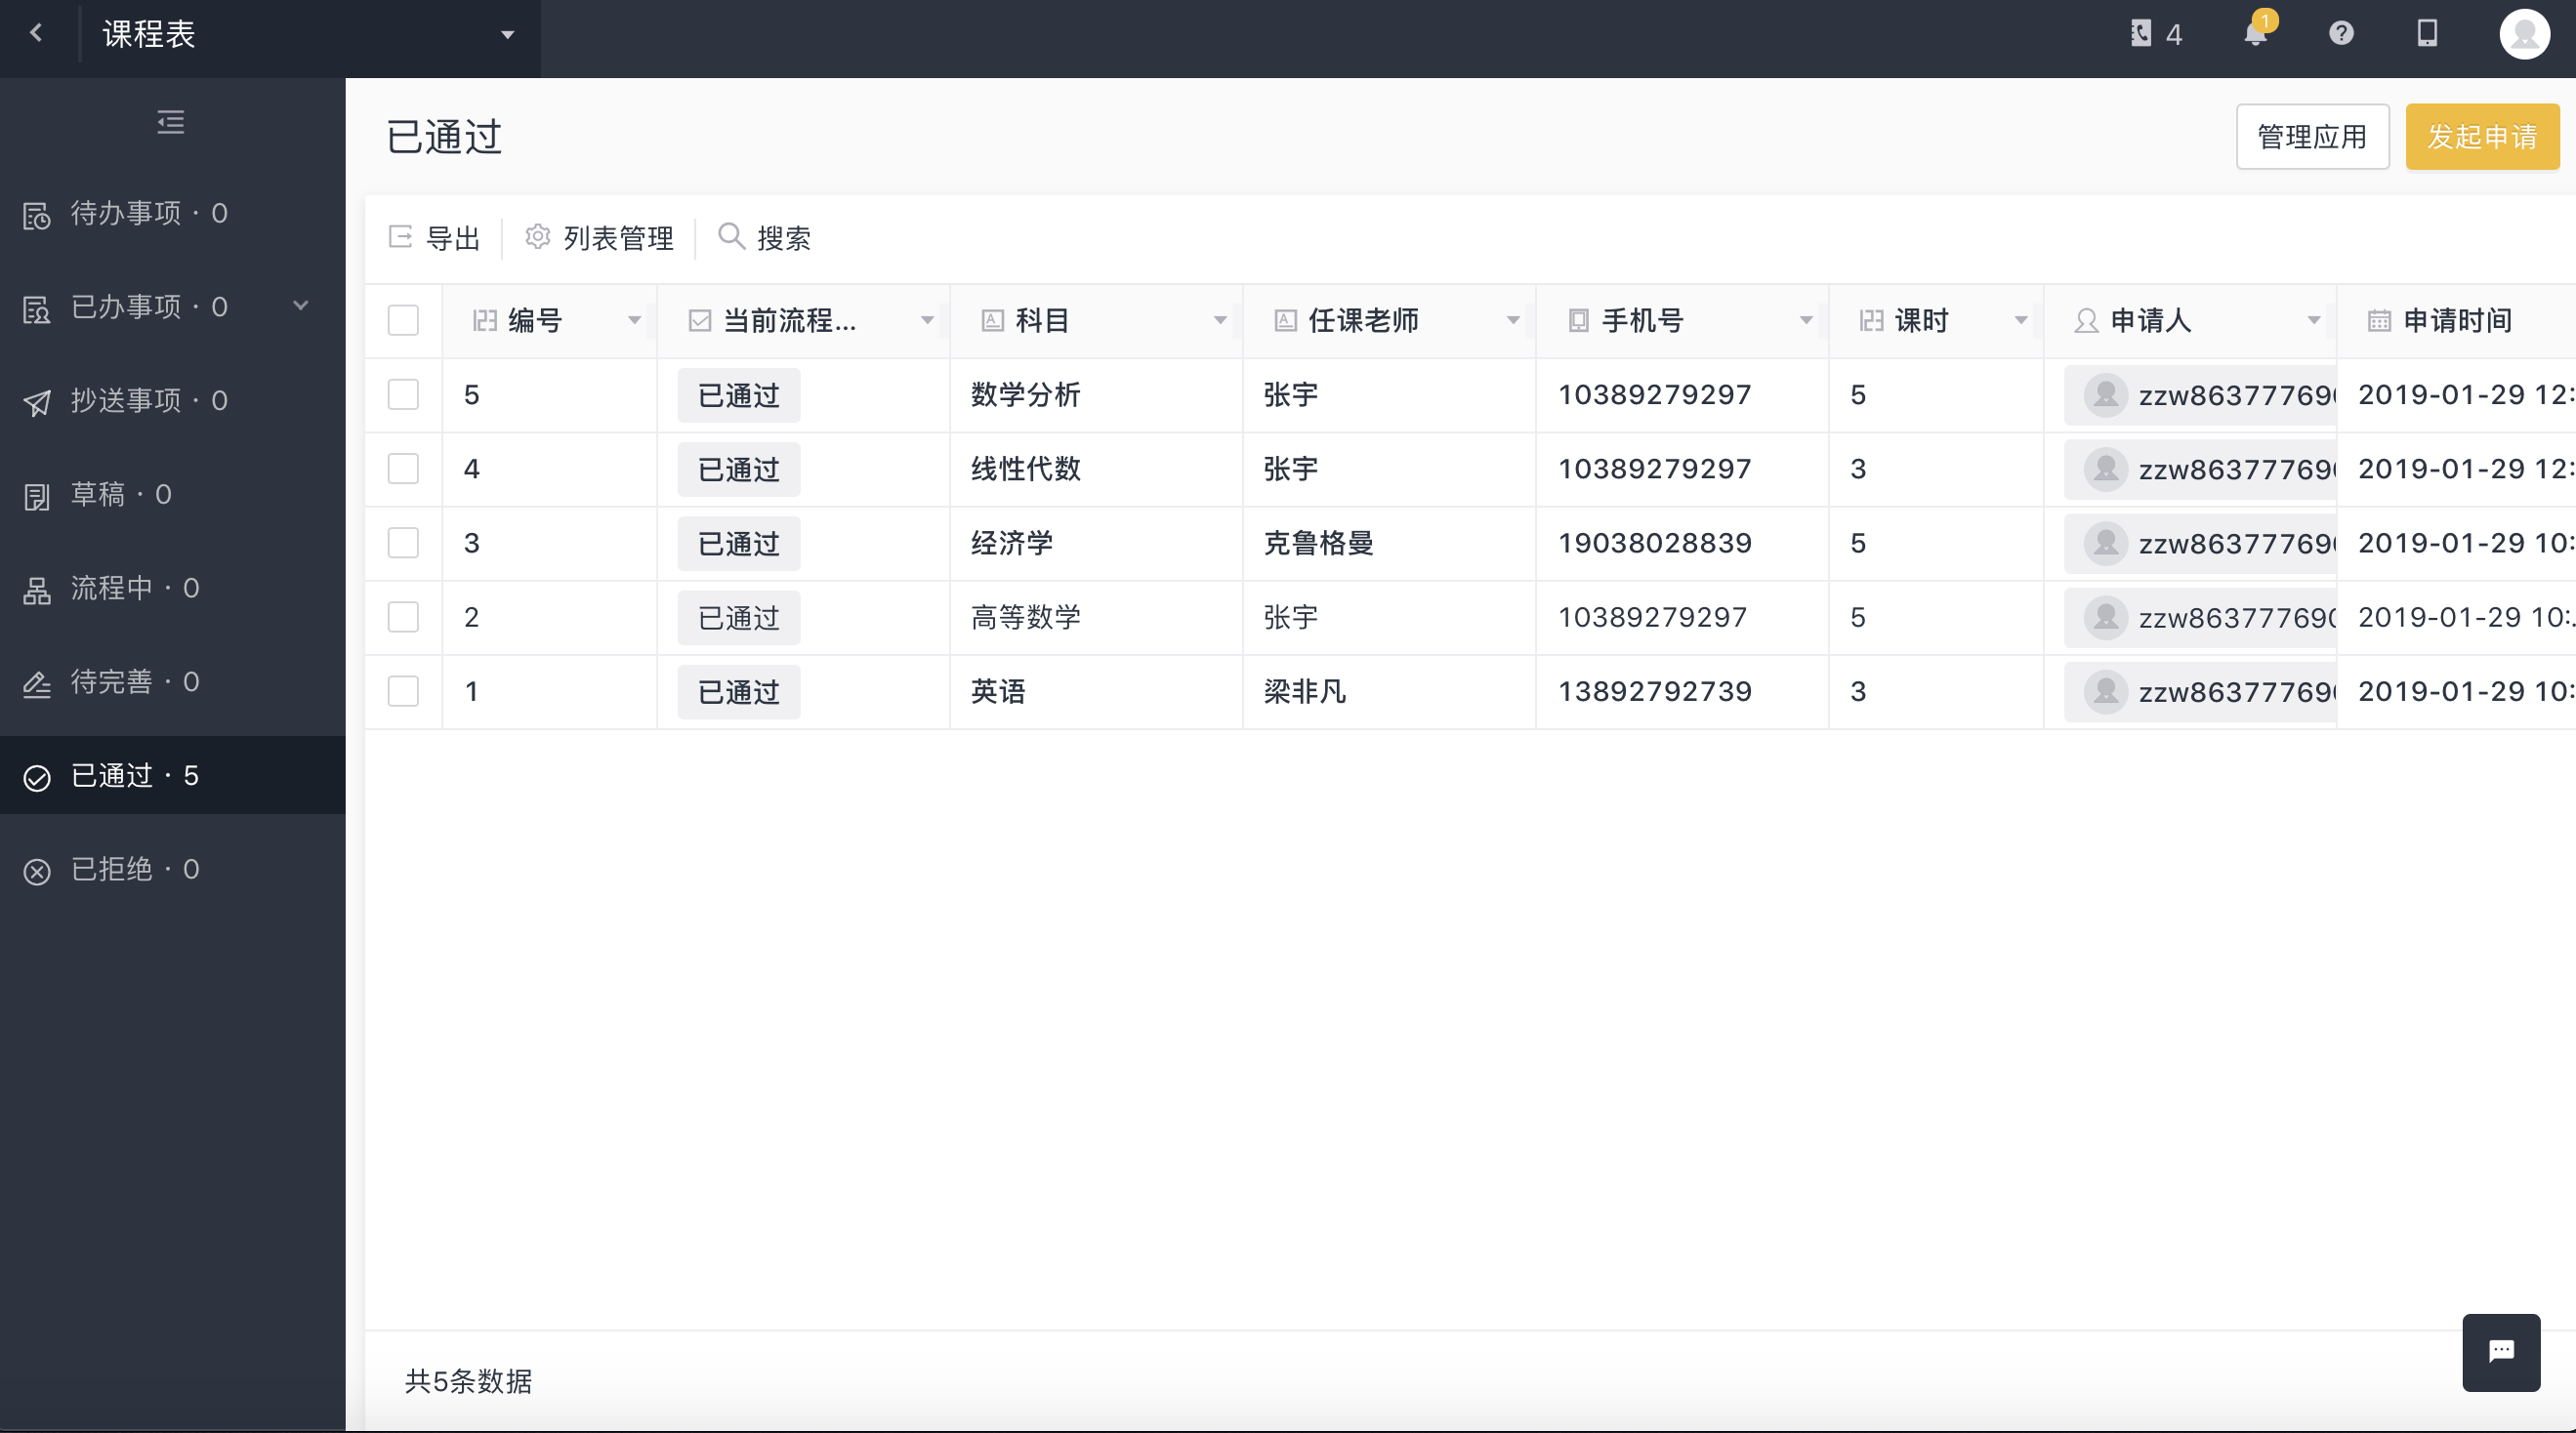The height and width of the screenshot is (1433, 2576).
Task: Toggle the select-all checkbox in header
Action: [x=403, y=321]
